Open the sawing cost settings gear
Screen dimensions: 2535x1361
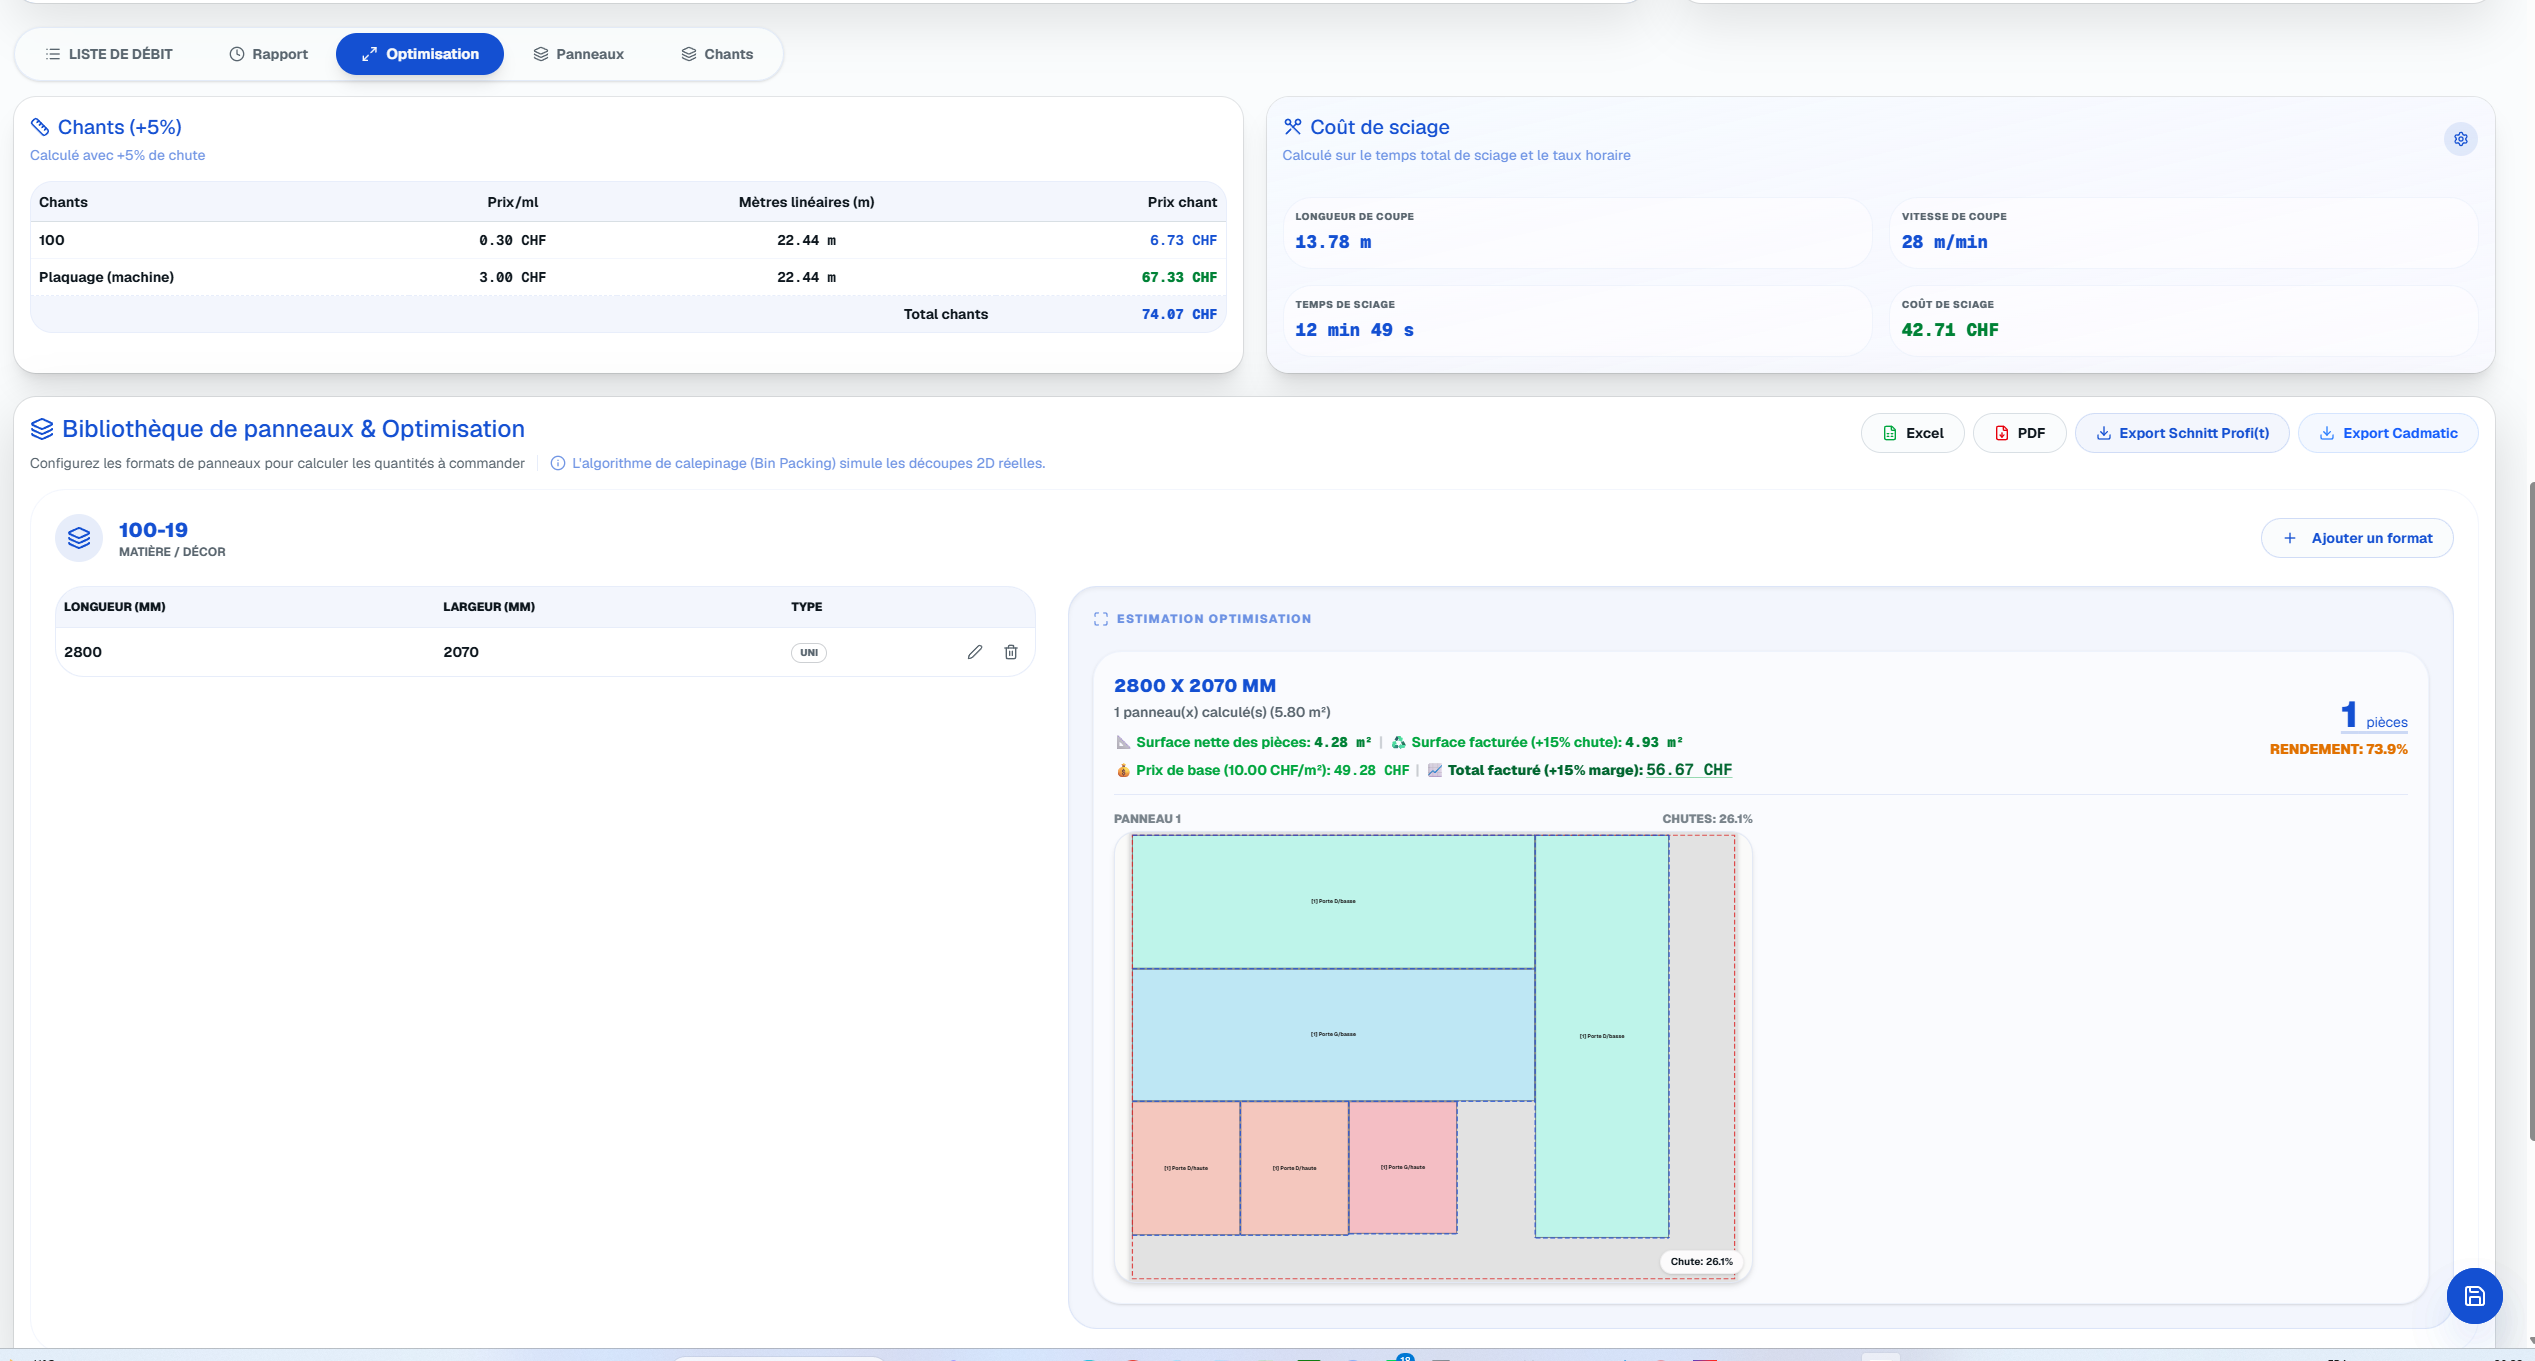2460,139
